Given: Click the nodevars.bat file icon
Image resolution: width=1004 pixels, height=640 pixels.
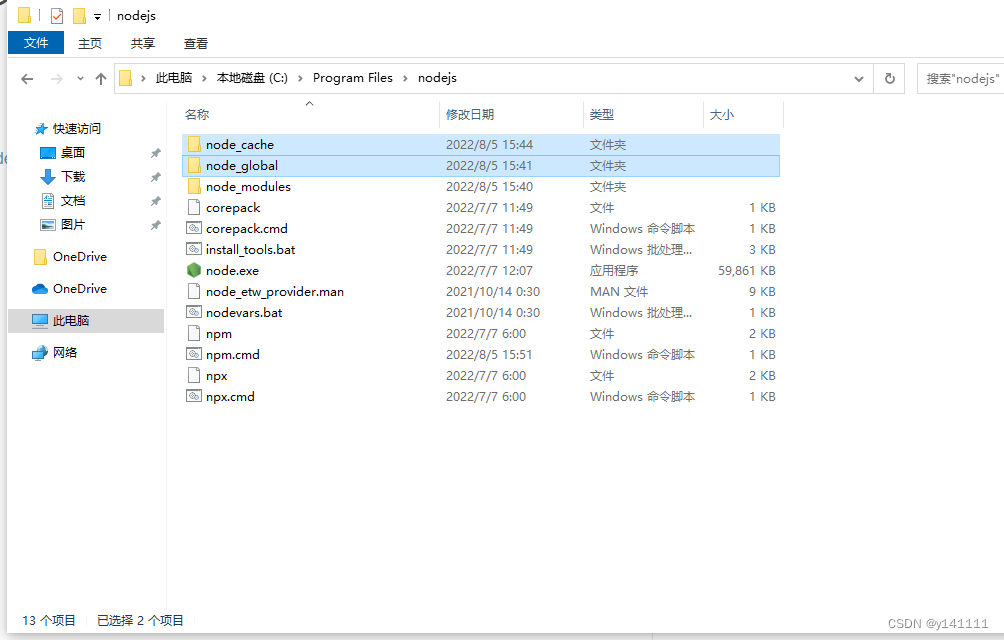Looking at the screenshot, I should coord(194,312).
